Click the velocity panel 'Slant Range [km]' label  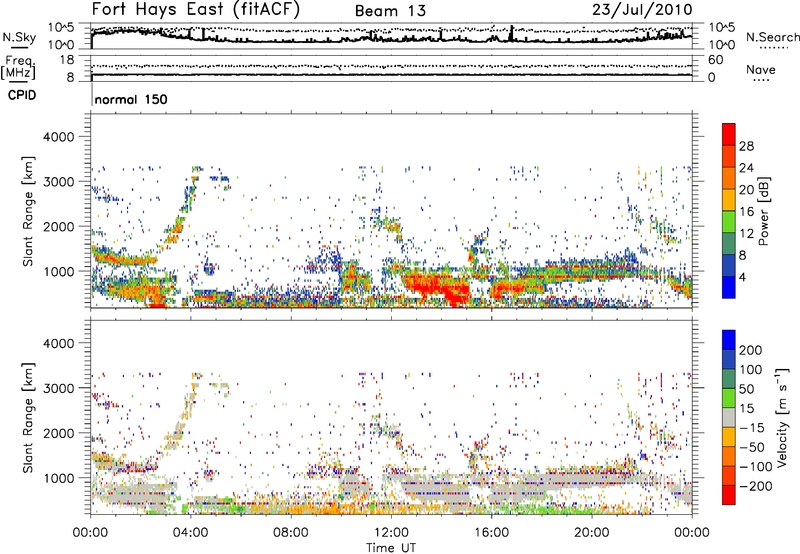pyautogui.click(x=29, y=418)
